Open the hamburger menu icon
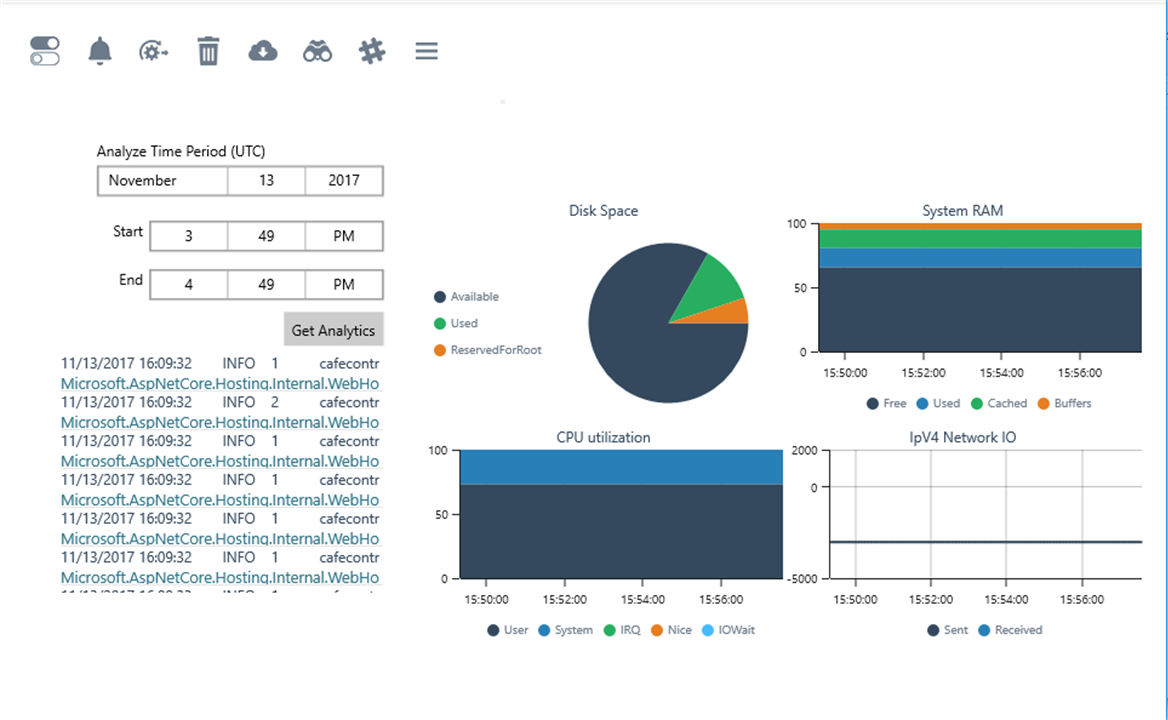1168x720 pixels. [x=427, y=51]
